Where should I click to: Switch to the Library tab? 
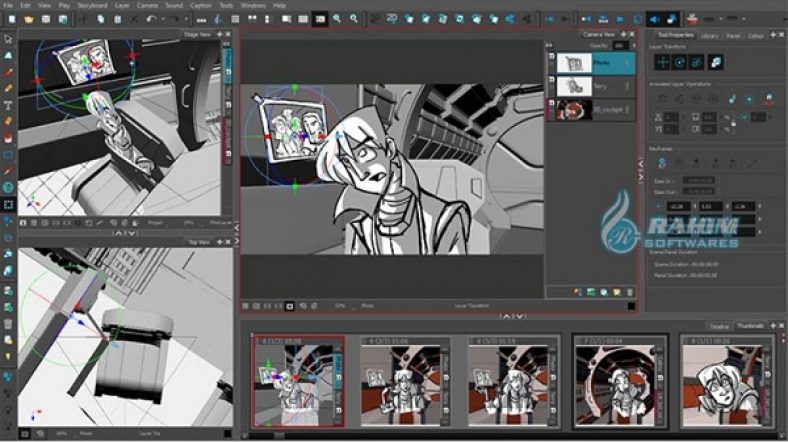pos(709,35)
